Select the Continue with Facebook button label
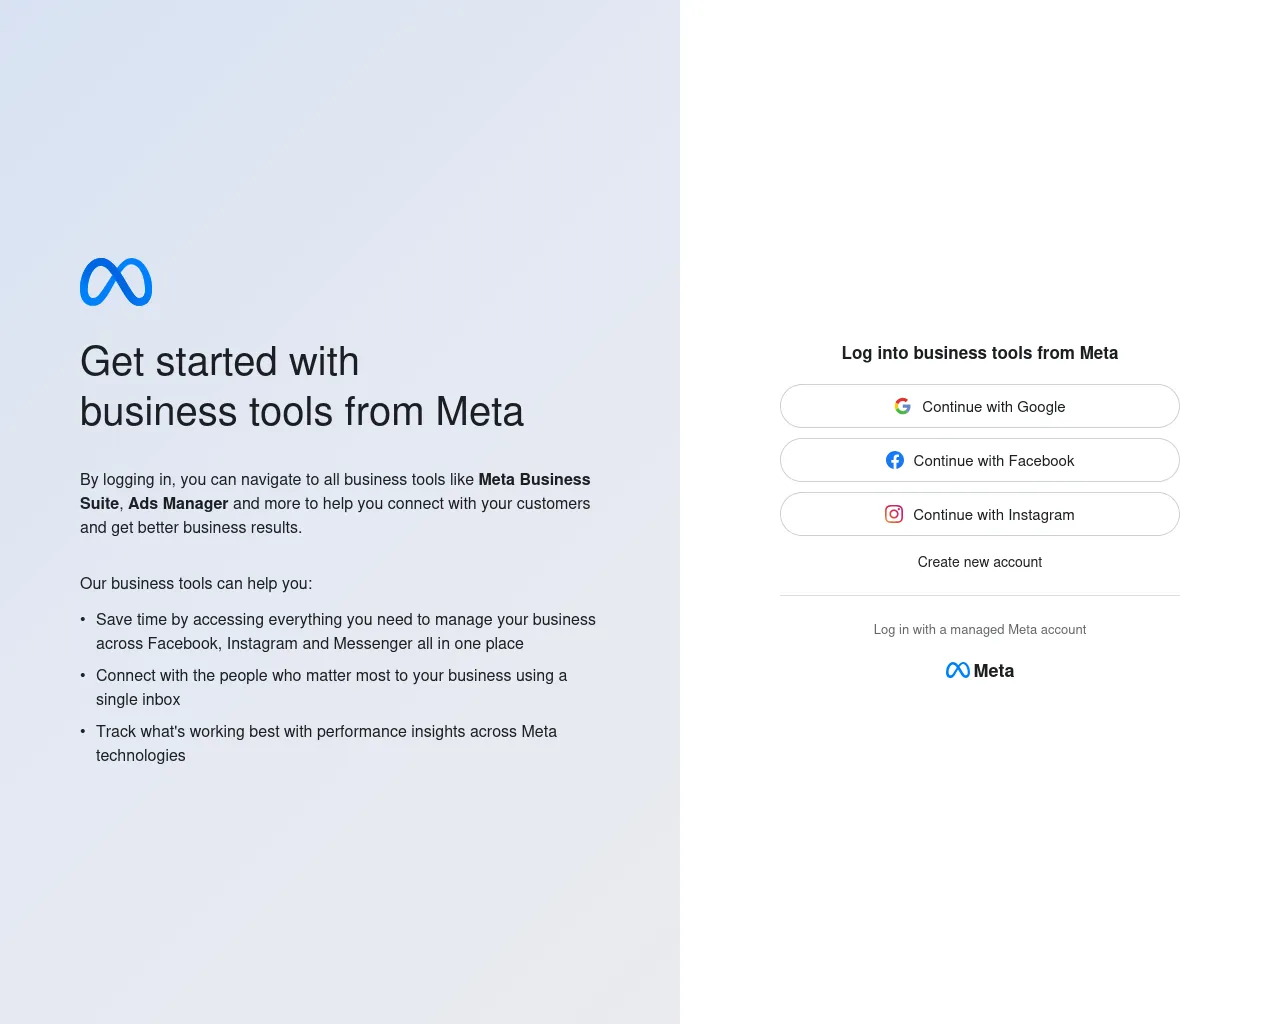The height and width of the screenshot is (1024, 1280). click(994, 461)
